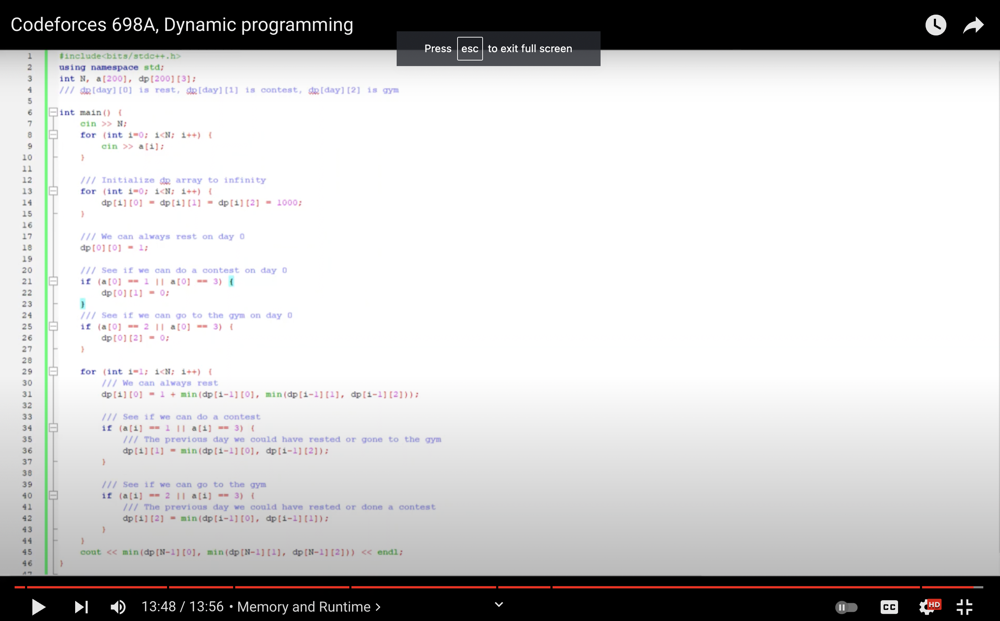Click the Watch later clock icon
Viewport: 1000px width, 621px height.
(935, 25)
